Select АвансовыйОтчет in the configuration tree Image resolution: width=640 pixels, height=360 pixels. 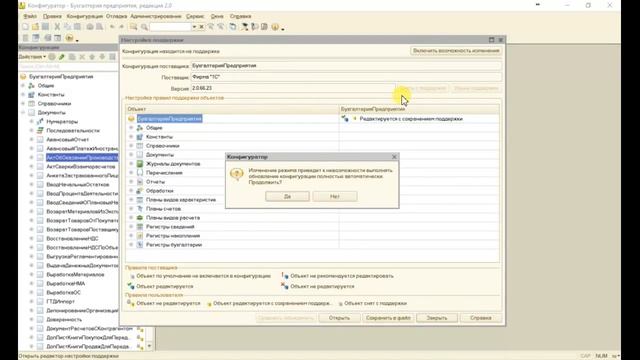coord(67,140)
